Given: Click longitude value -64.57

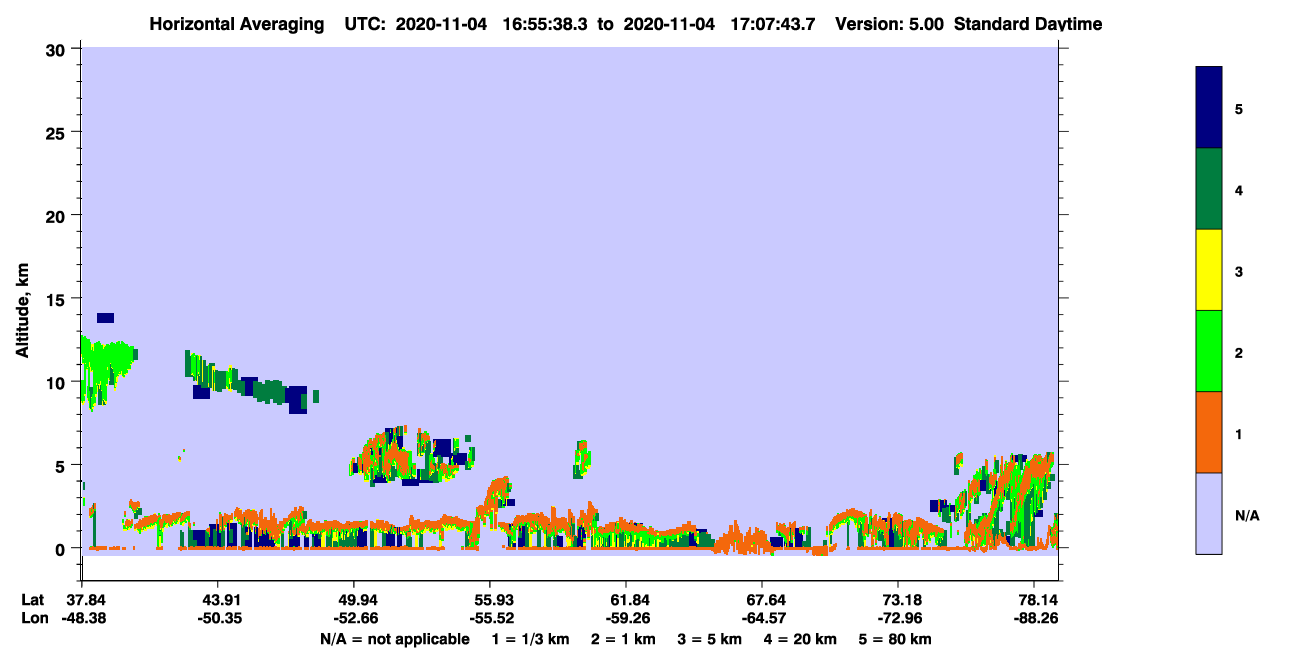Looking at the screenshot, I should coord(762,619).
